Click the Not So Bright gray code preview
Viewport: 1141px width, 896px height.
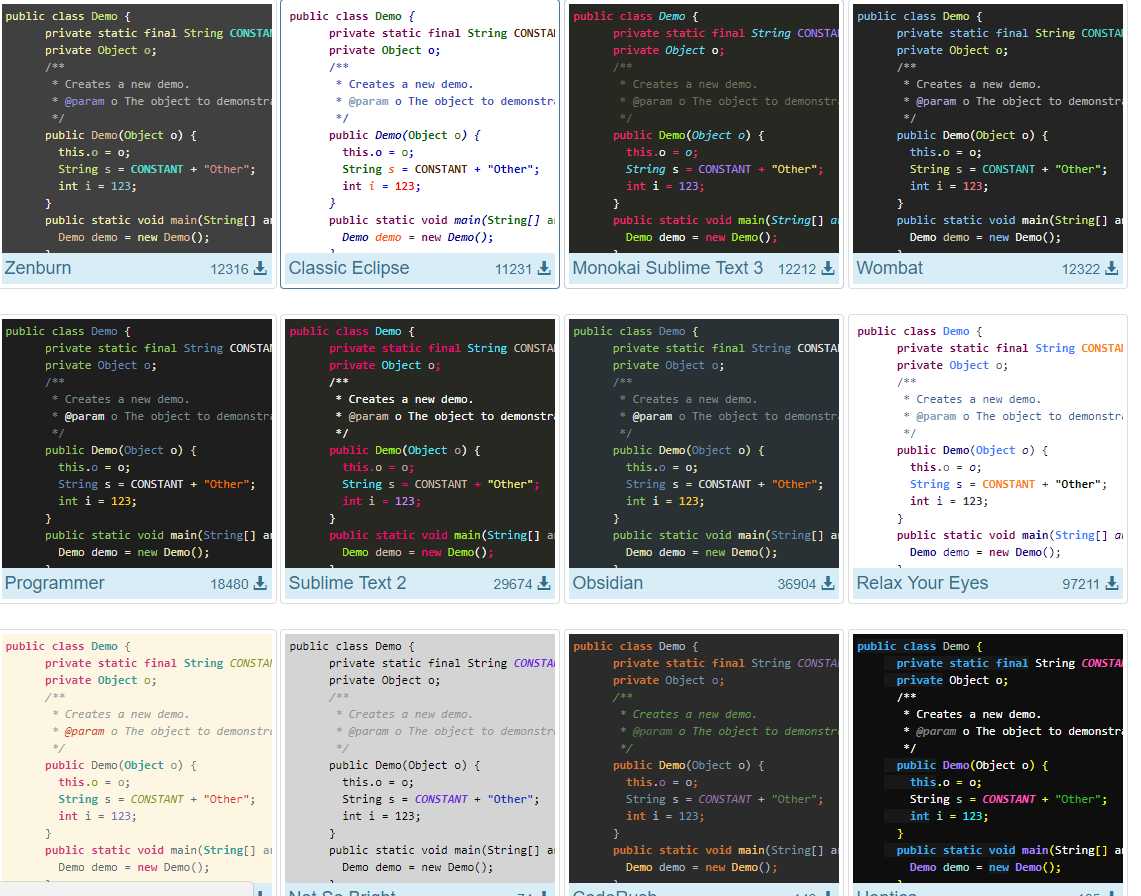(x=420, y=758)
